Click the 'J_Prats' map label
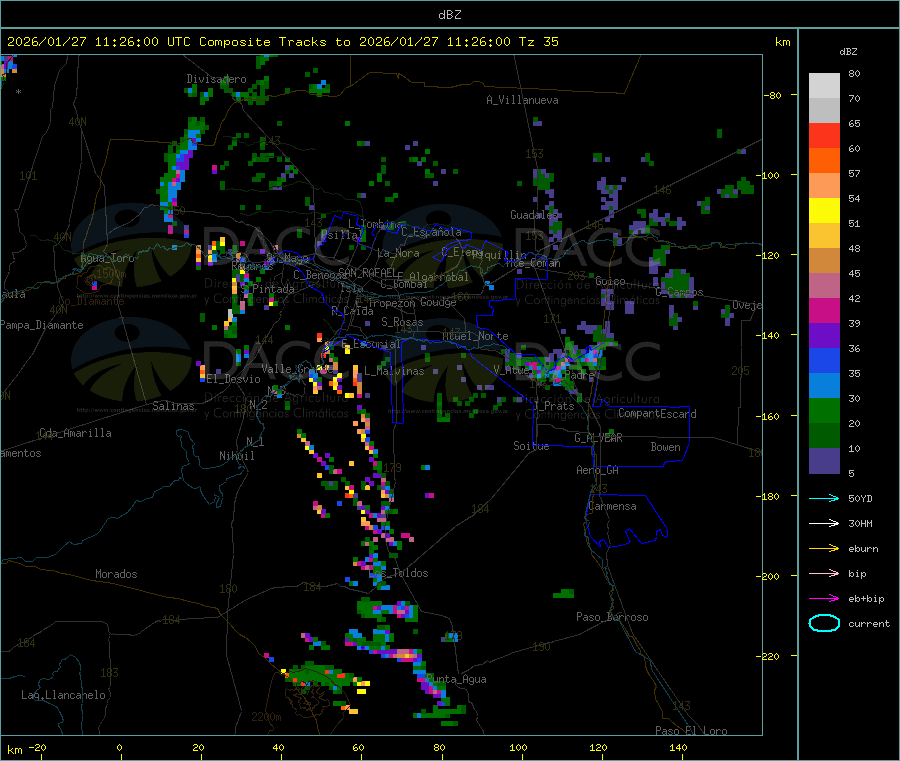 [x=553, y=406]
